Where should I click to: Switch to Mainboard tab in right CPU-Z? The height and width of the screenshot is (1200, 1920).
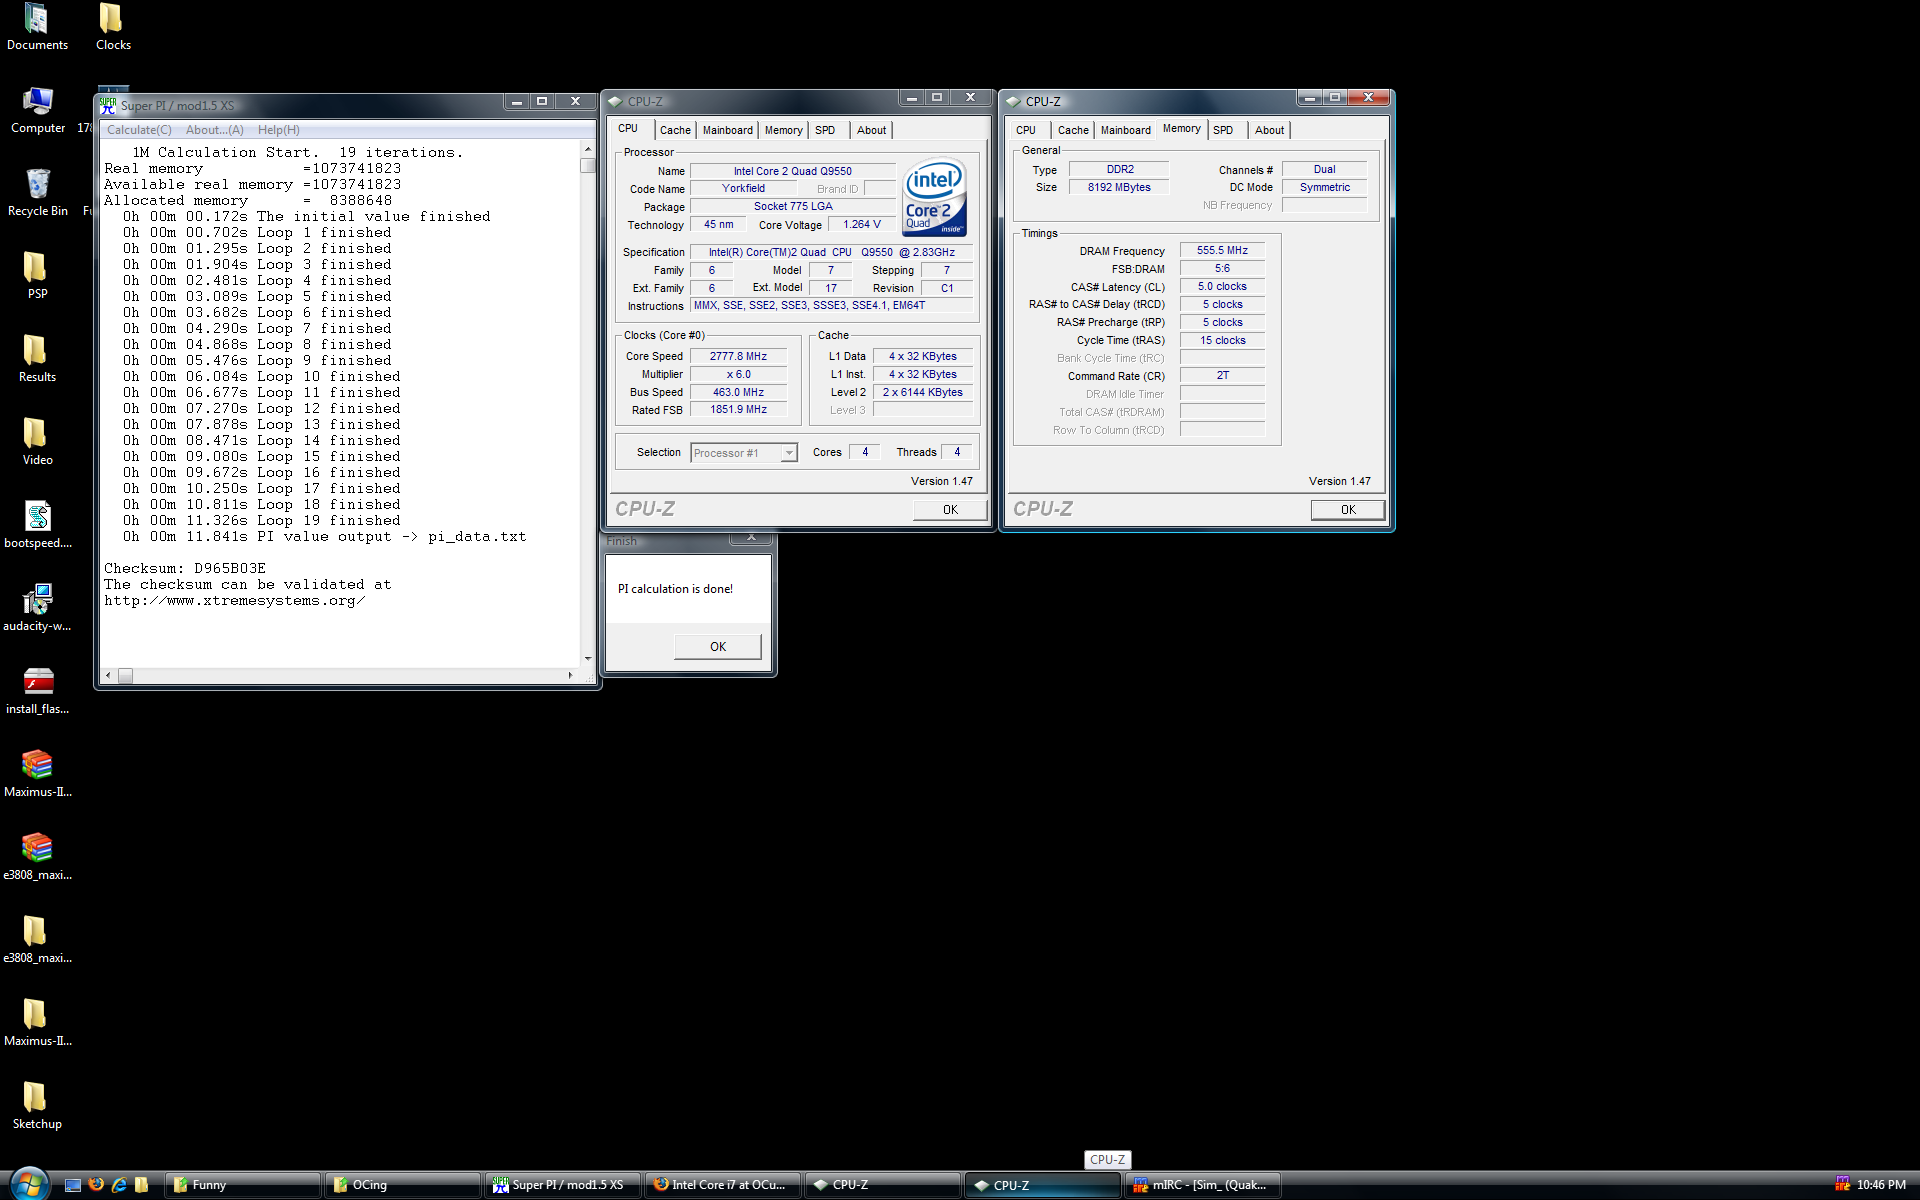click(1125, 130)
